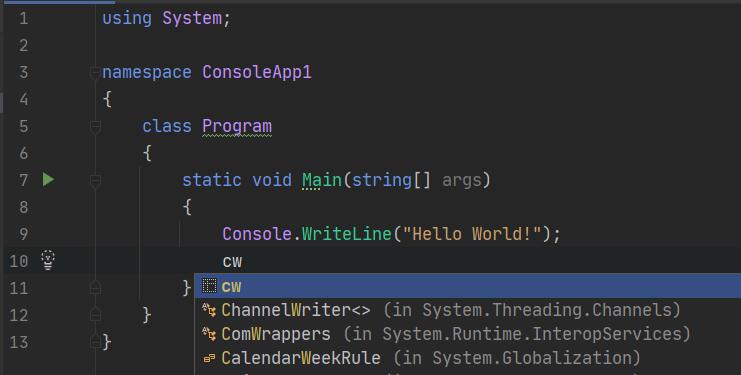This screenshot has height=375, width=741.
Task: Select CalendarWeekRule completion entry
Action: (x=468, y=358)
